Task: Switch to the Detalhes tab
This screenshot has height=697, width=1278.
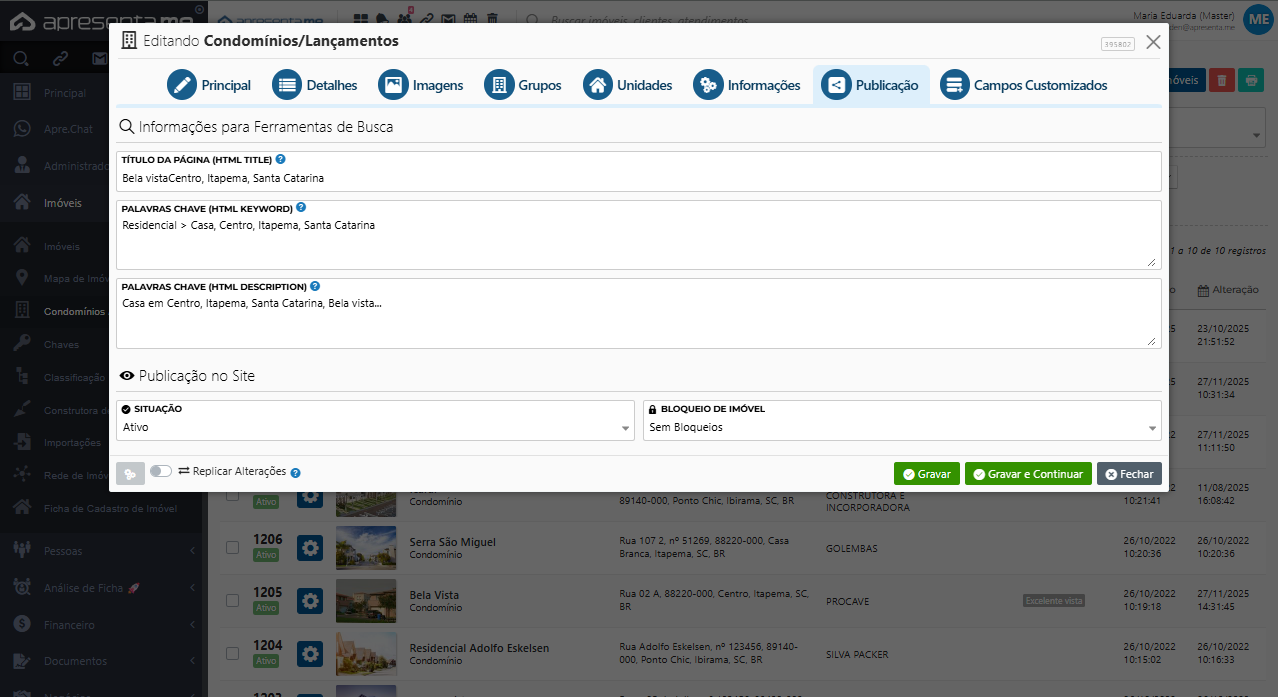Action: (288, 85)
